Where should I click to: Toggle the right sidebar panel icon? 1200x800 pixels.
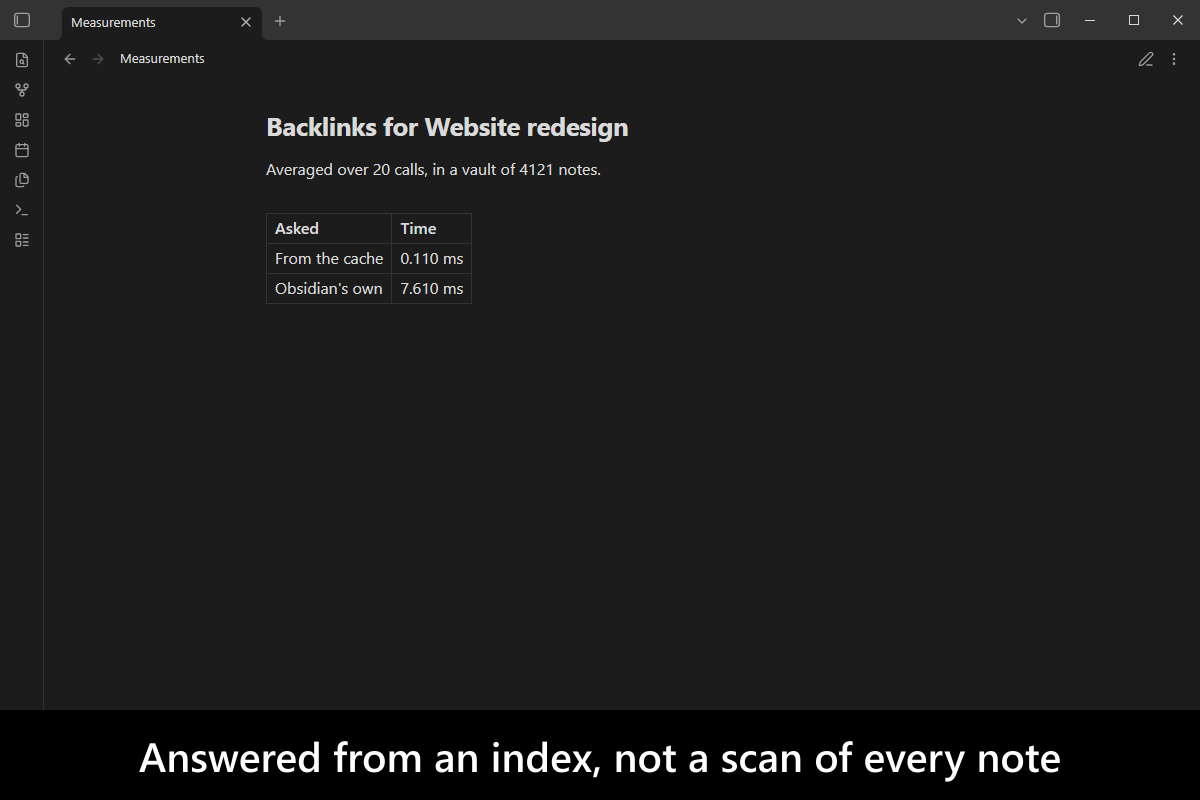pyautogui.click(x=1052, y=20)
